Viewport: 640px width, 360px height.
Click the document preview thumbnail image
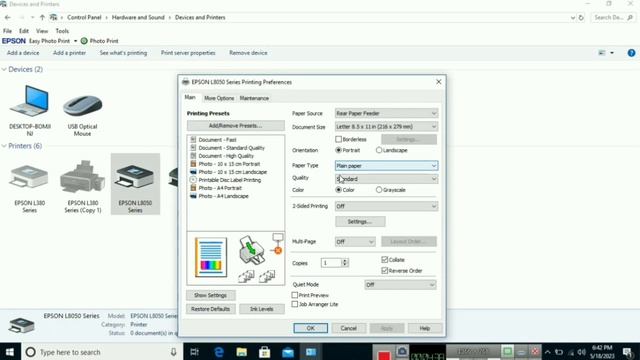(211, 258)
